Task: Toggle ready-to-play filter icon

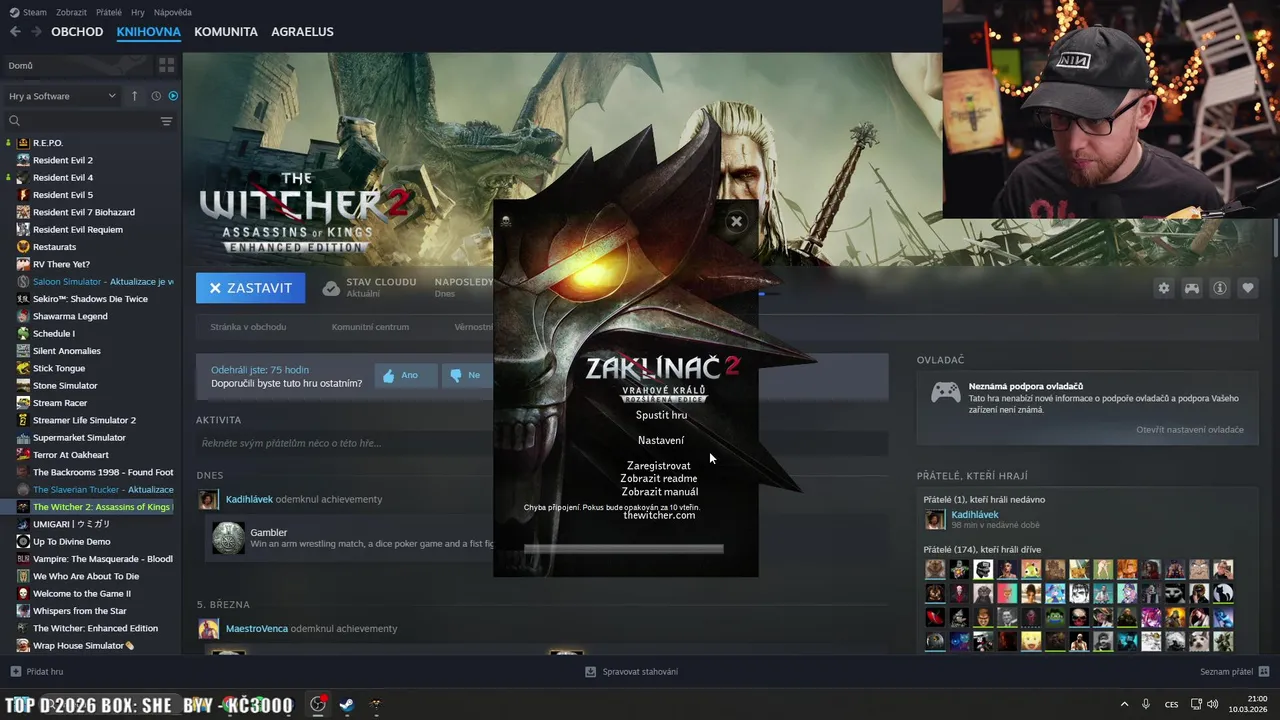Action: [173, 96]
